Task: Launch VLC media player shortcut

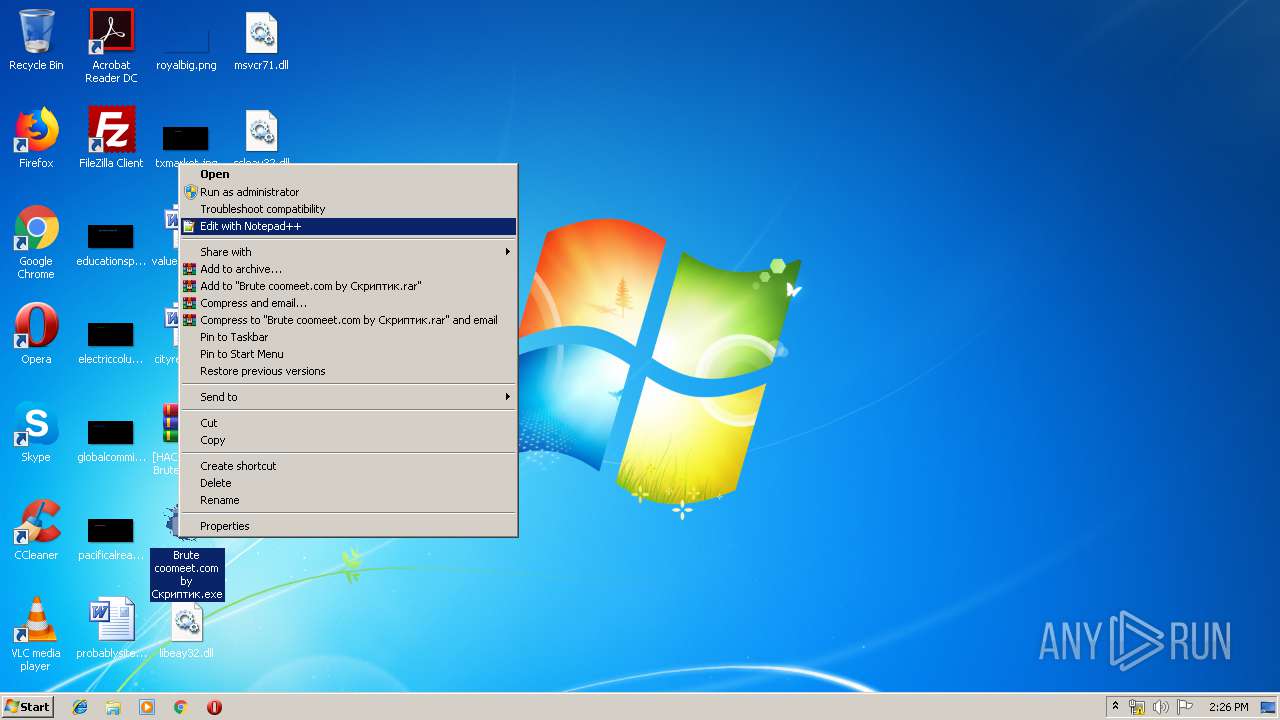Action: coord(36,634)
